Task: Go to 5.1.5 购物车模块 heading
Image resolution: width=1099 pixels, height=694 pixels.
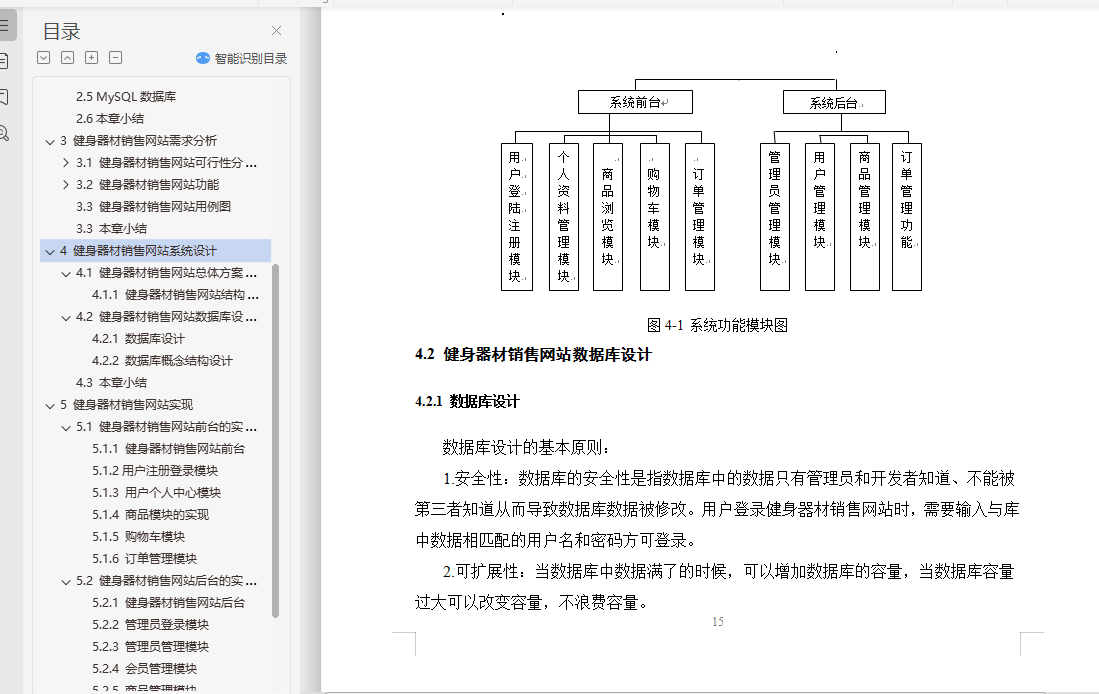Action: (x=138, y=537)
